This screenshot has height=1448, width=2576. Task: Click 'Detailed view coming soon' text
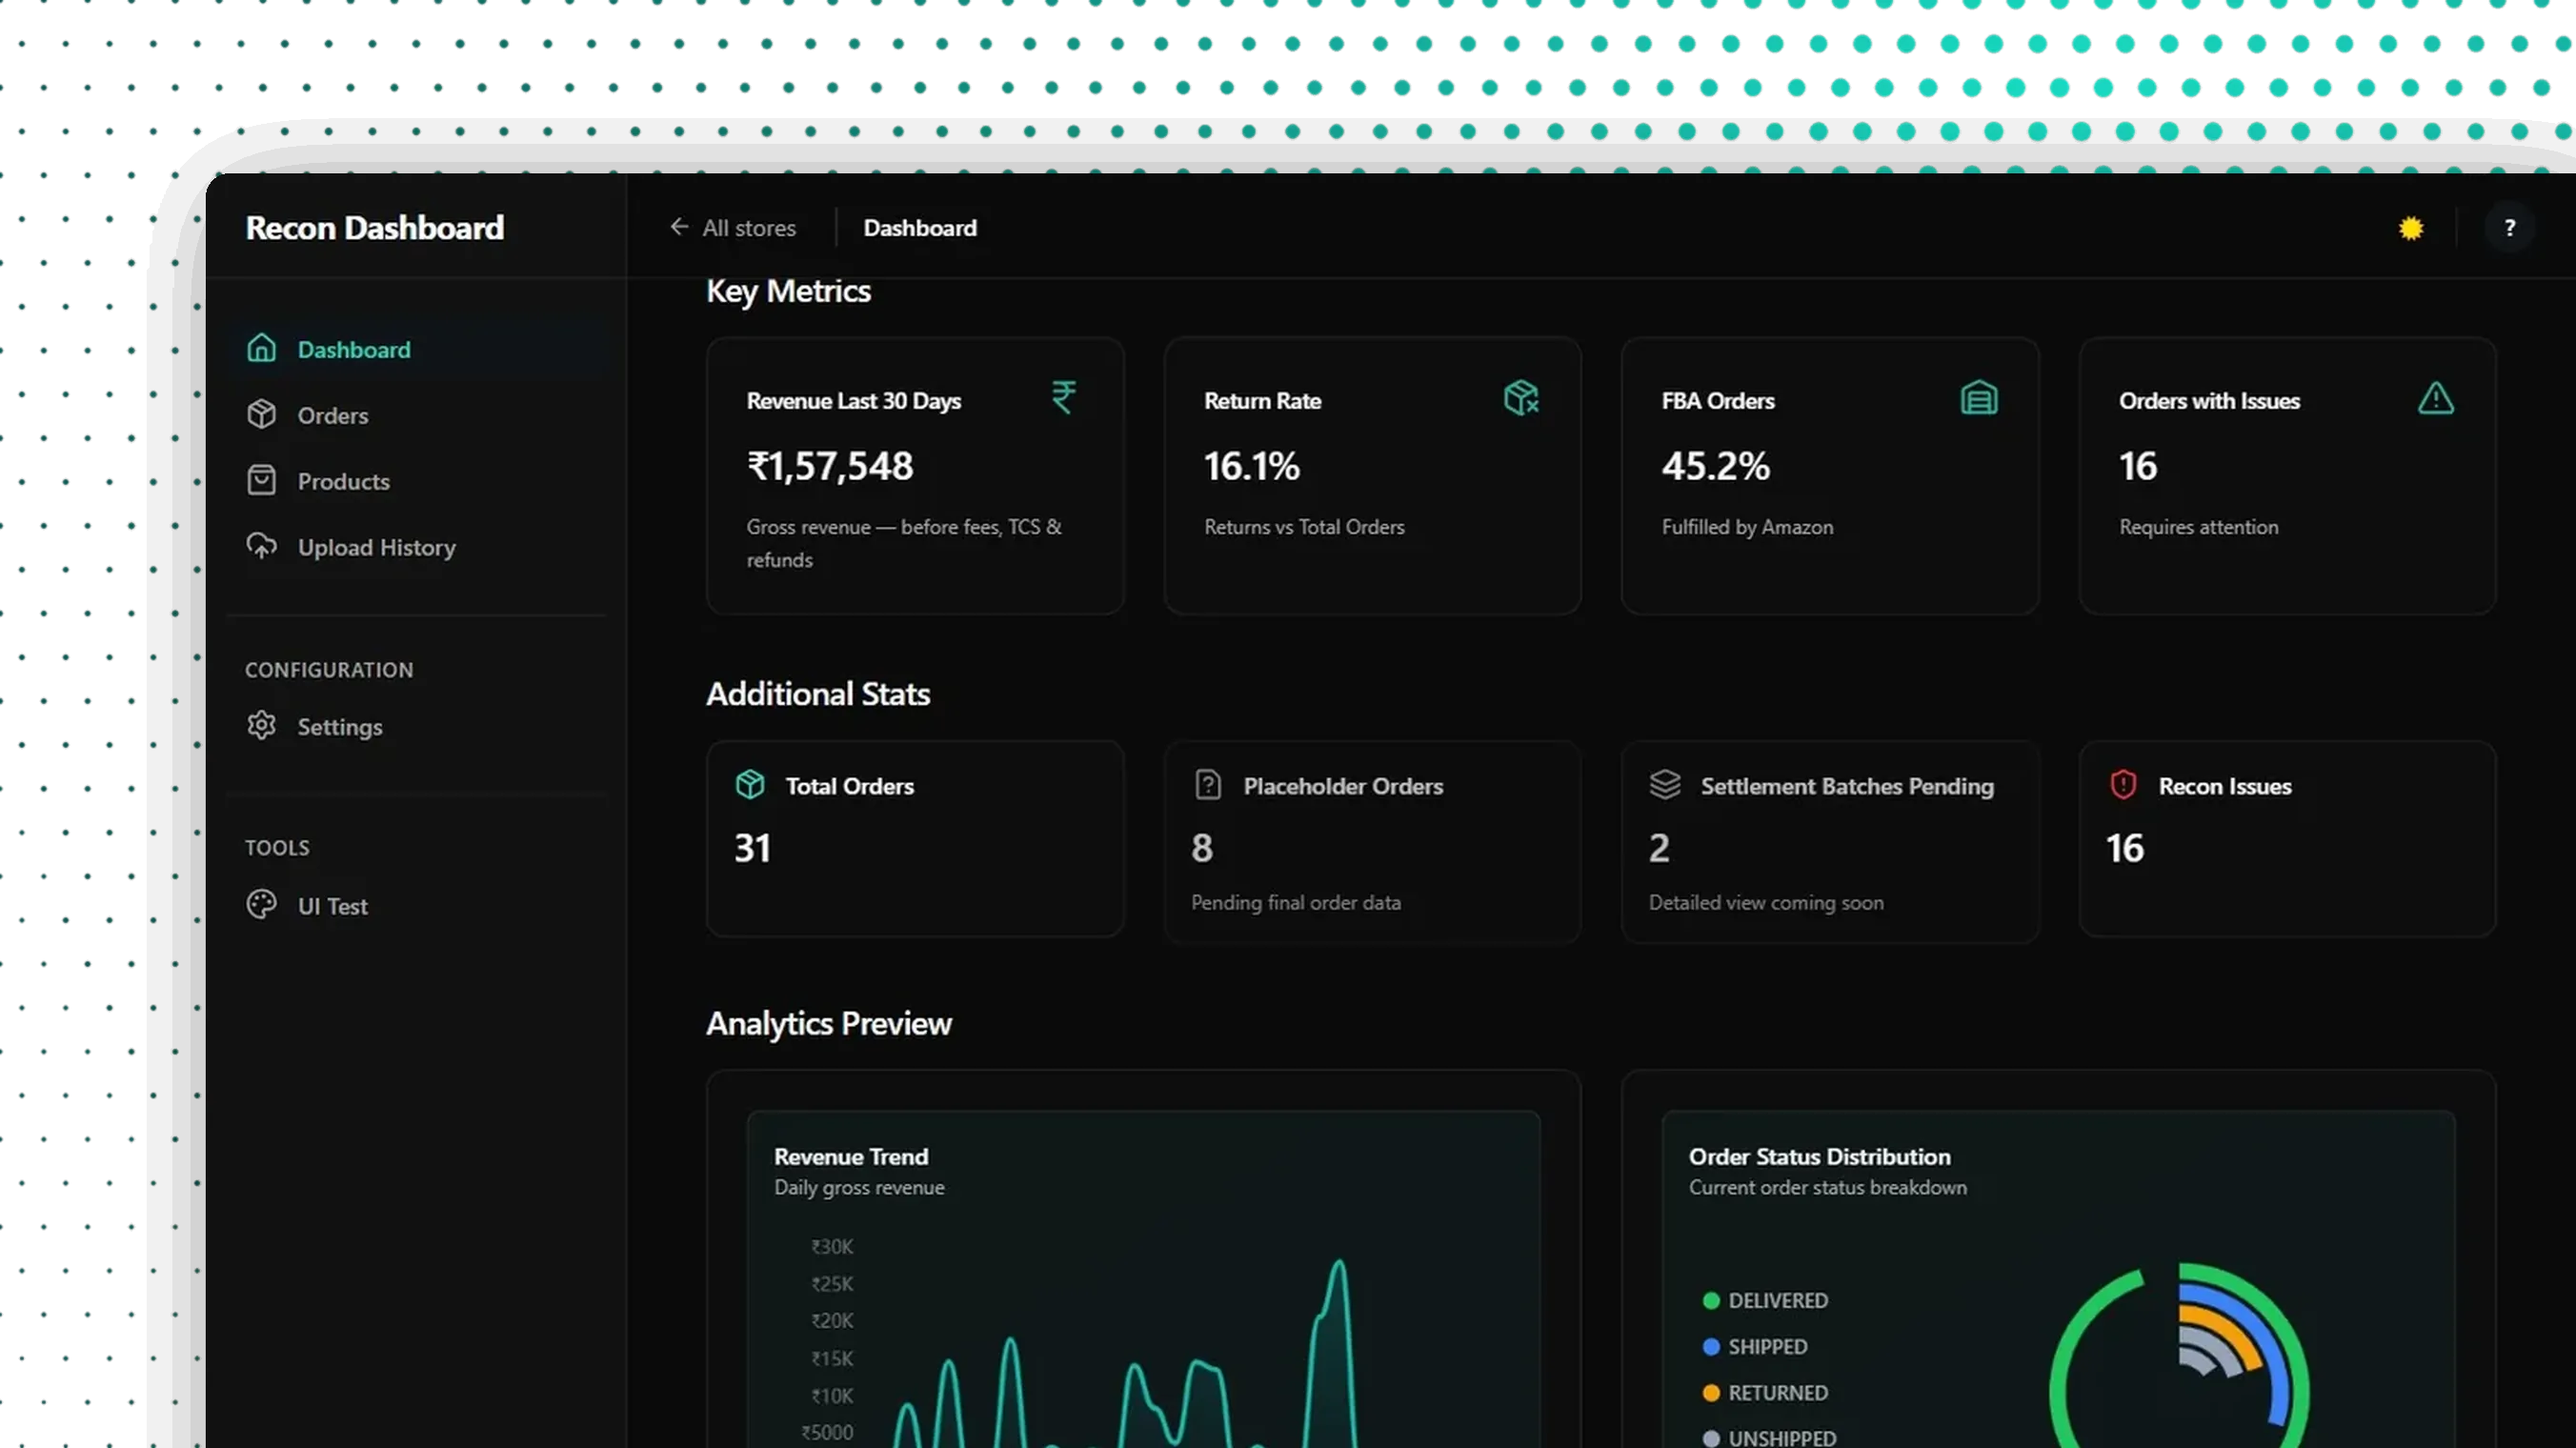(x=1766, y=903)
